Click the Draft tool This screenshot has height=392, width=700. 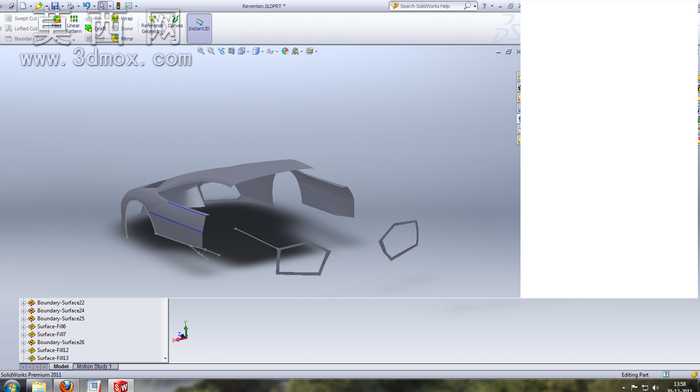click(96, 29)
